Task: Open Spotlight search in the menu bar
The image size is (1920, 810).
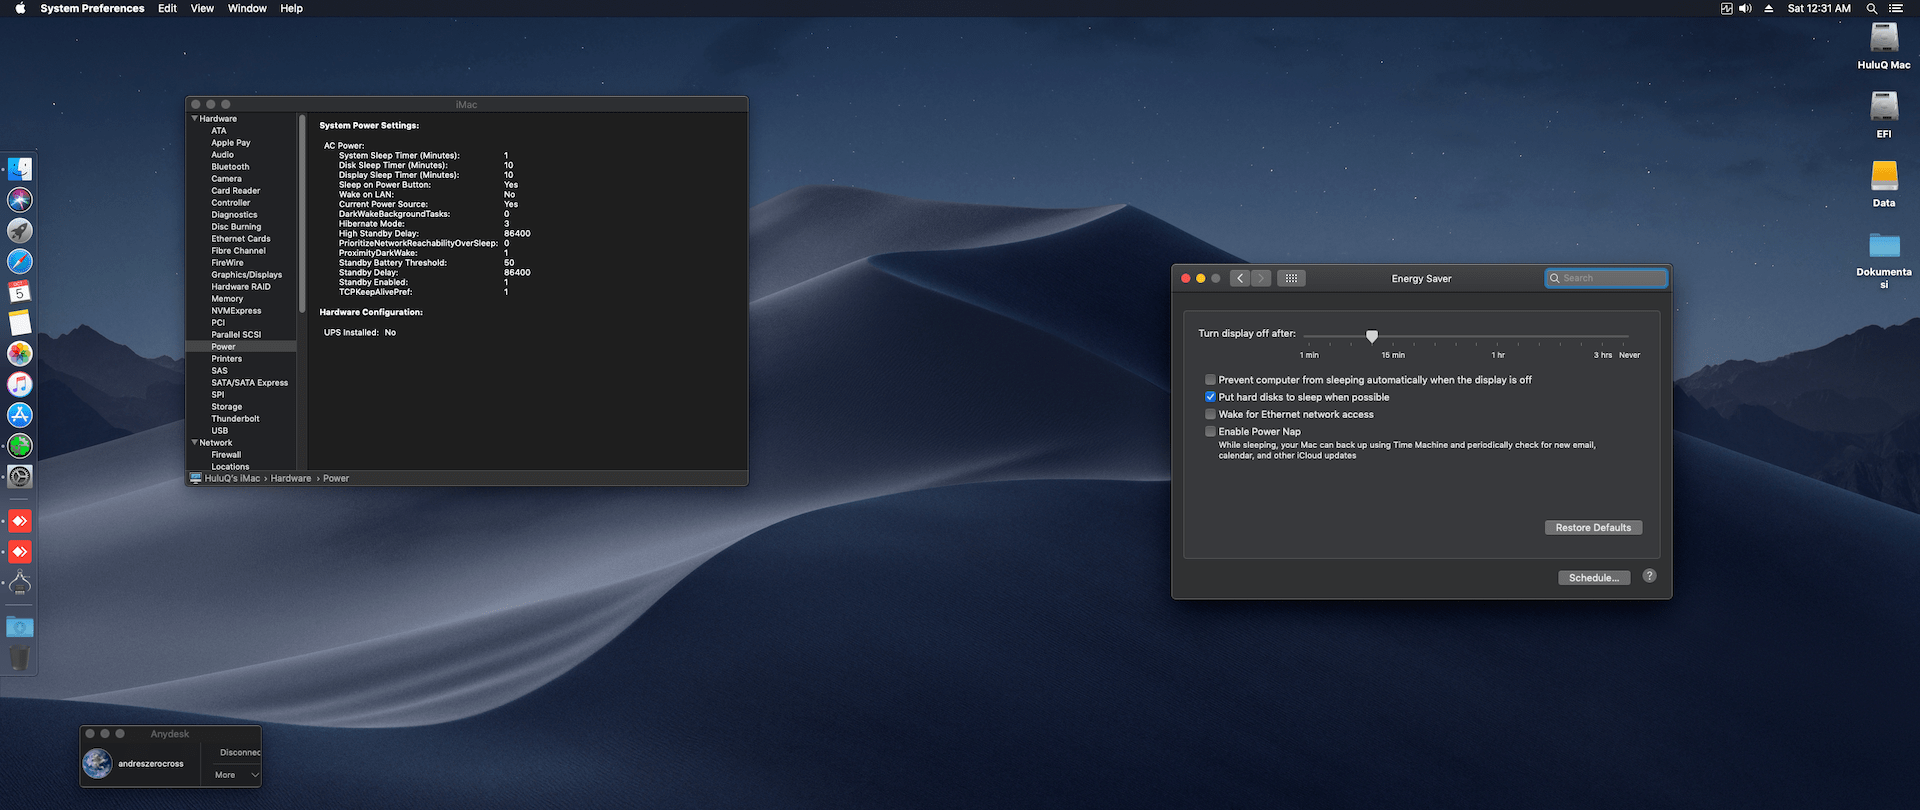Action: pyautogui.click(x=1871, y=8)
